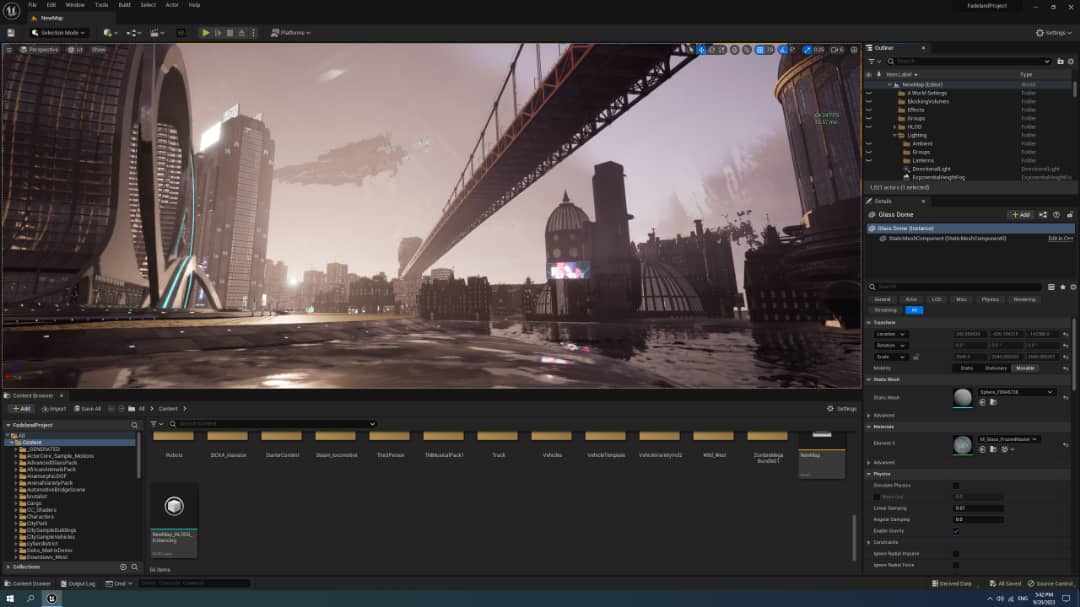The image size is (1080, 607).
Task: Open the Platforms dropdown
Action: click(291, 32)
